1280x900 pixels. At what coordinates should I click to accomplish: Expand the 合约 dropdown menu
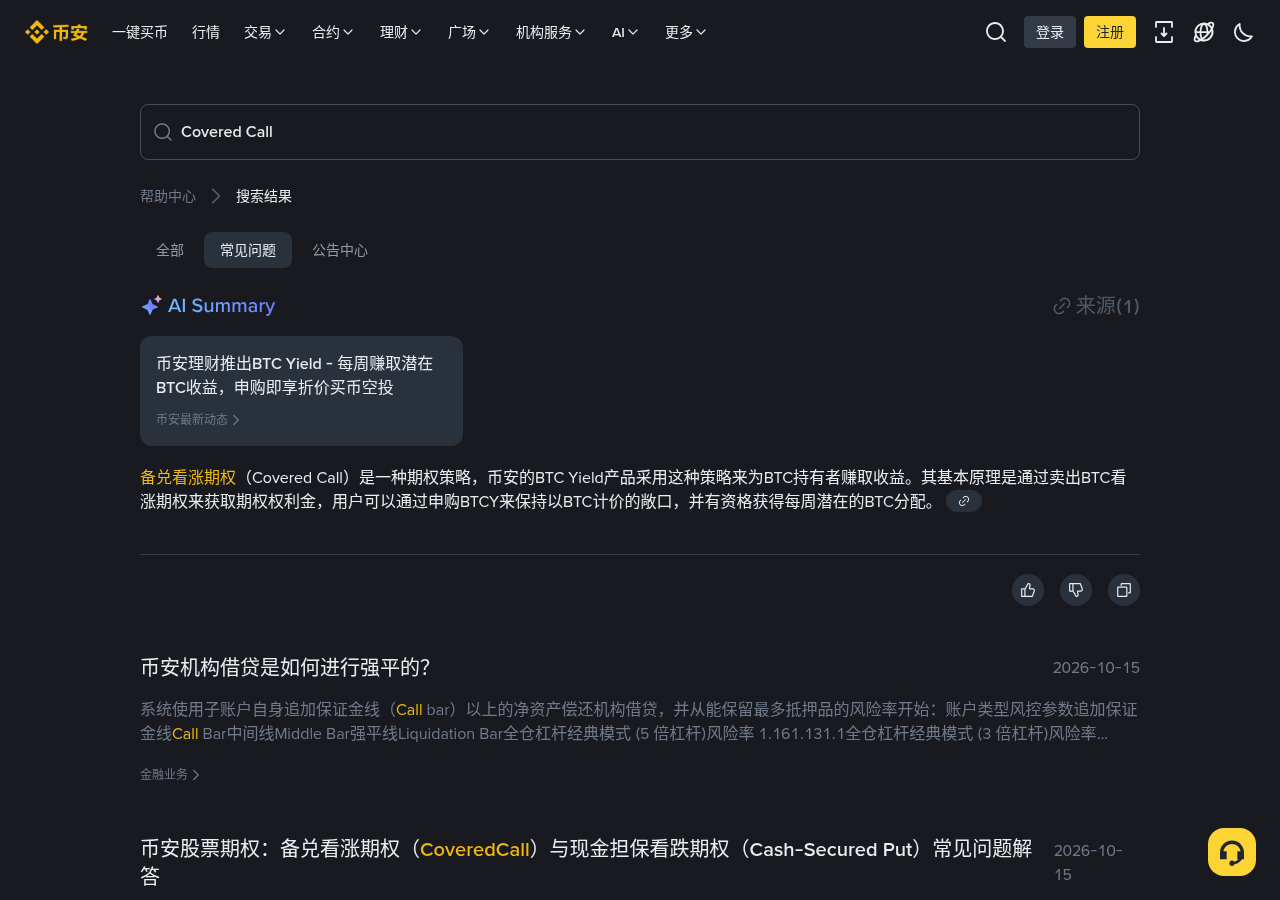(x=333, y=32)
